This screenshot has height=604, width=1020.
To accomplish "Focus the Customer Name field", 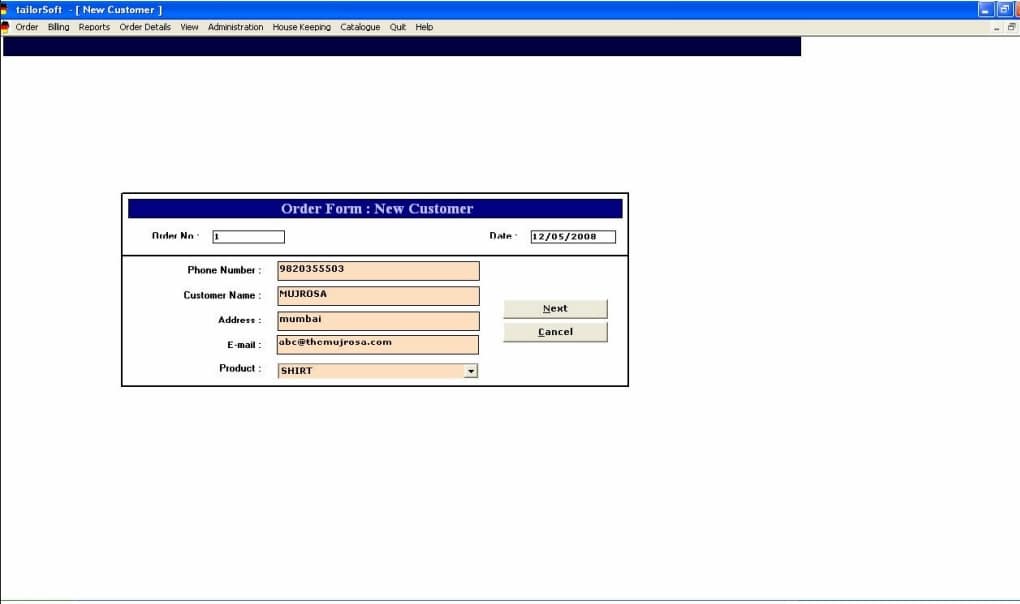I will click(377, 296).
